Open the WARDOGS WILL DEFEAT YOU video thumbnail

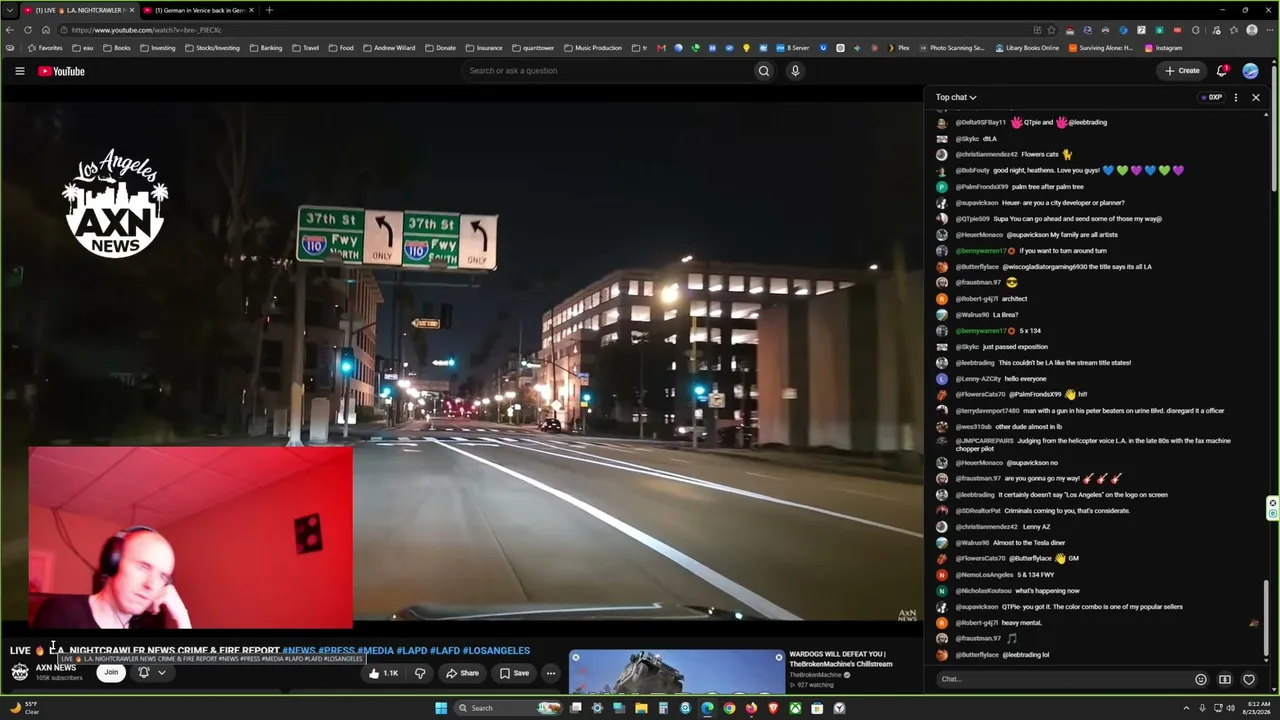[677, 672]
